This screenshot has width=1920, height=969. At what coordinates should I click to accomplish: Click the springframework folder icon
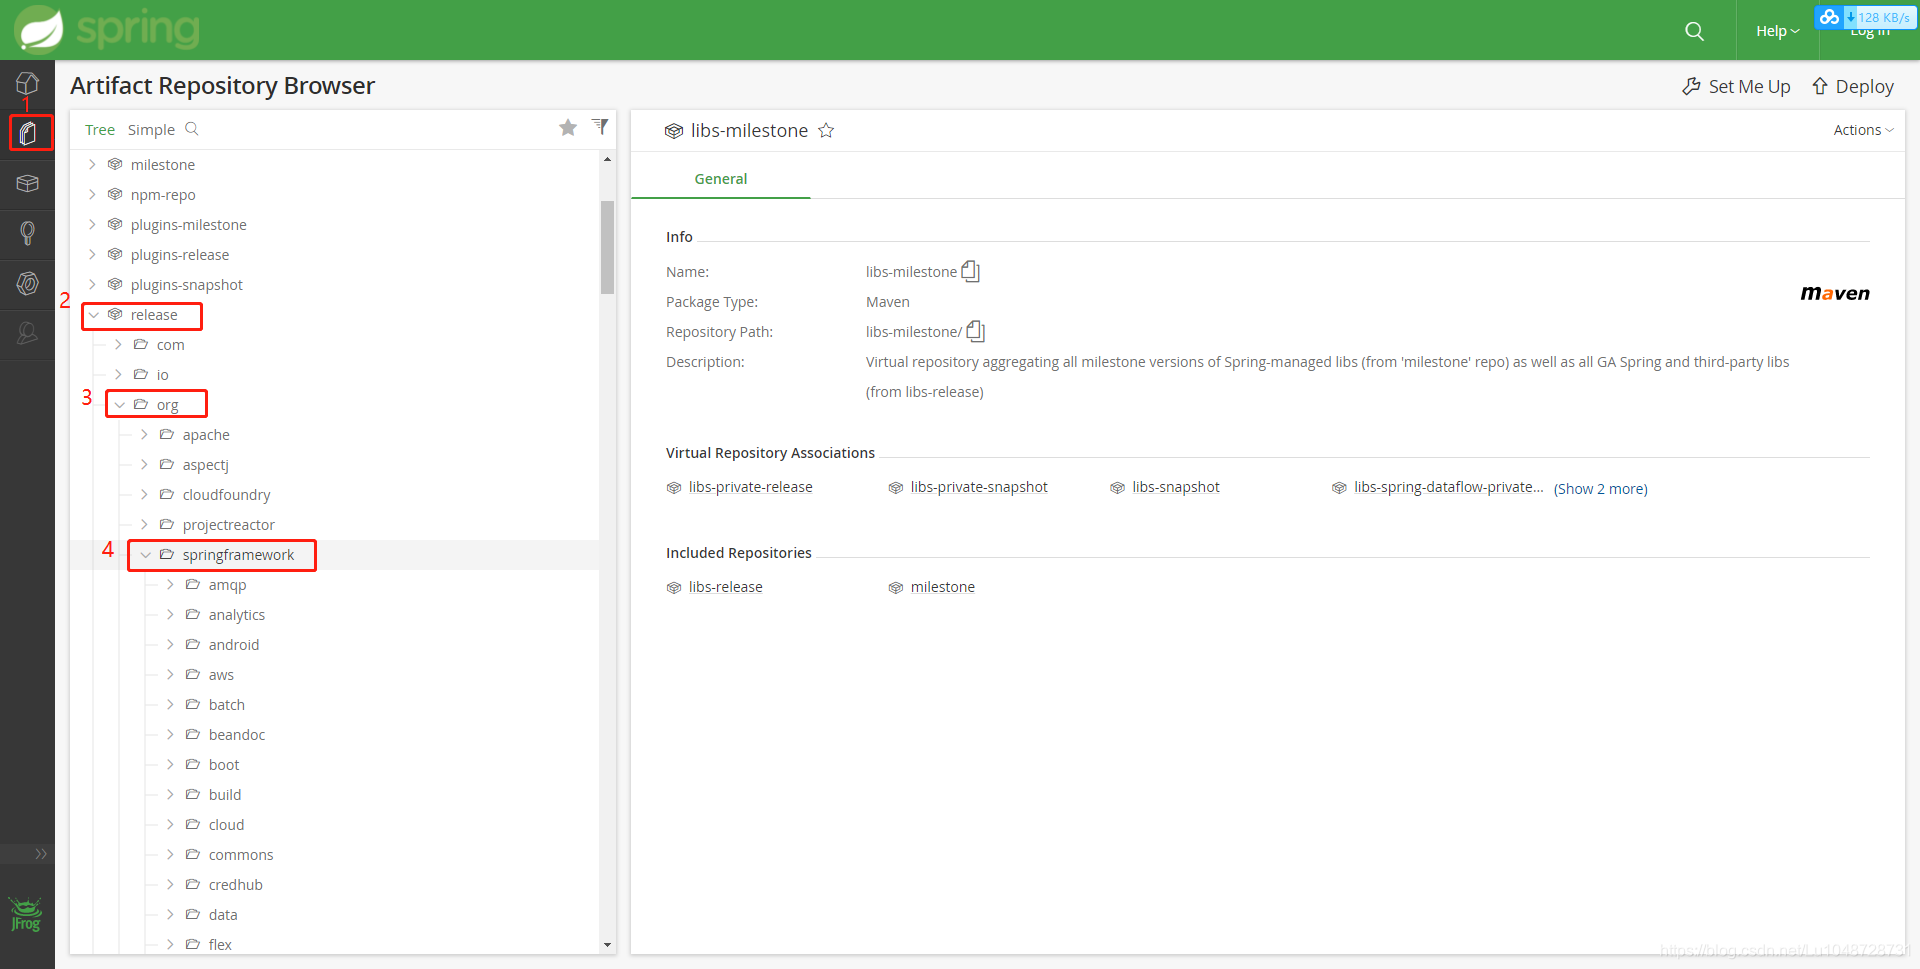point(167,554)
